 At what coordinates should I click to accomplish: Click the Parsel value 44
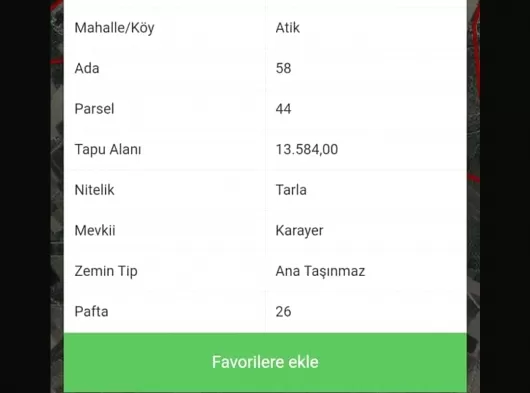283,109
